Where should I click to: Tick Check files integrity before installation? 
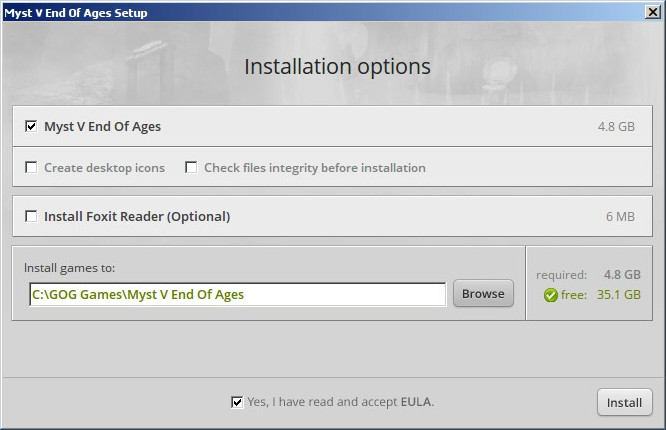(191, 167)
